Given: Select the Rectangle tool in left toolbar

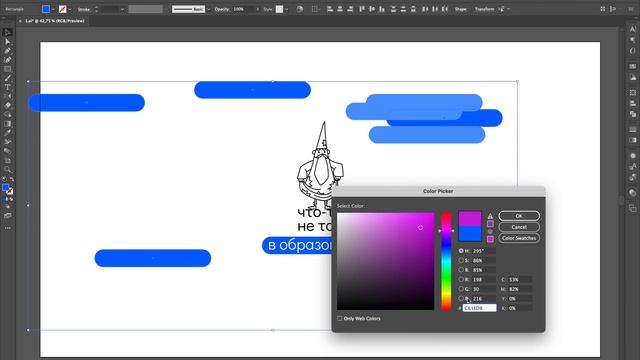Looking at the screenshot, I should pos(7,69).
